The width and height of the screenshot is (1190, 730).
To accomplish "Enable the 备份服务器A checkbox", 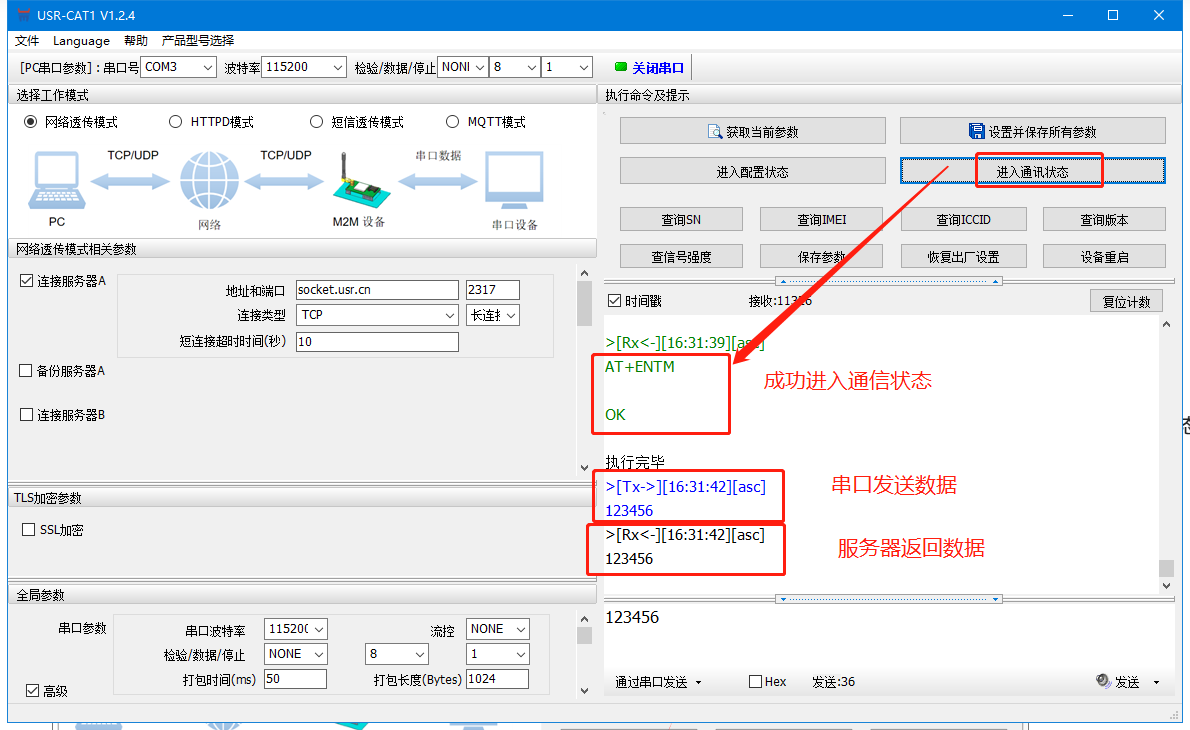I will pos(27,371).
